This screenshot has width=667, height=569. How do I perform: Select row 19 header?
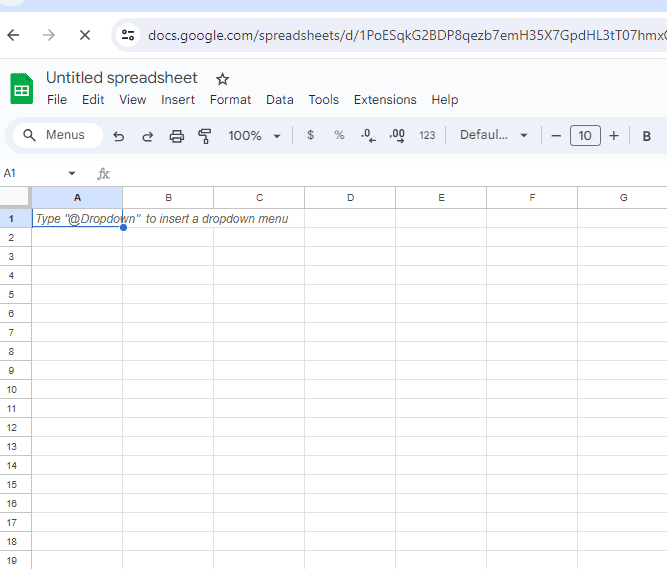tap(15, 560)
